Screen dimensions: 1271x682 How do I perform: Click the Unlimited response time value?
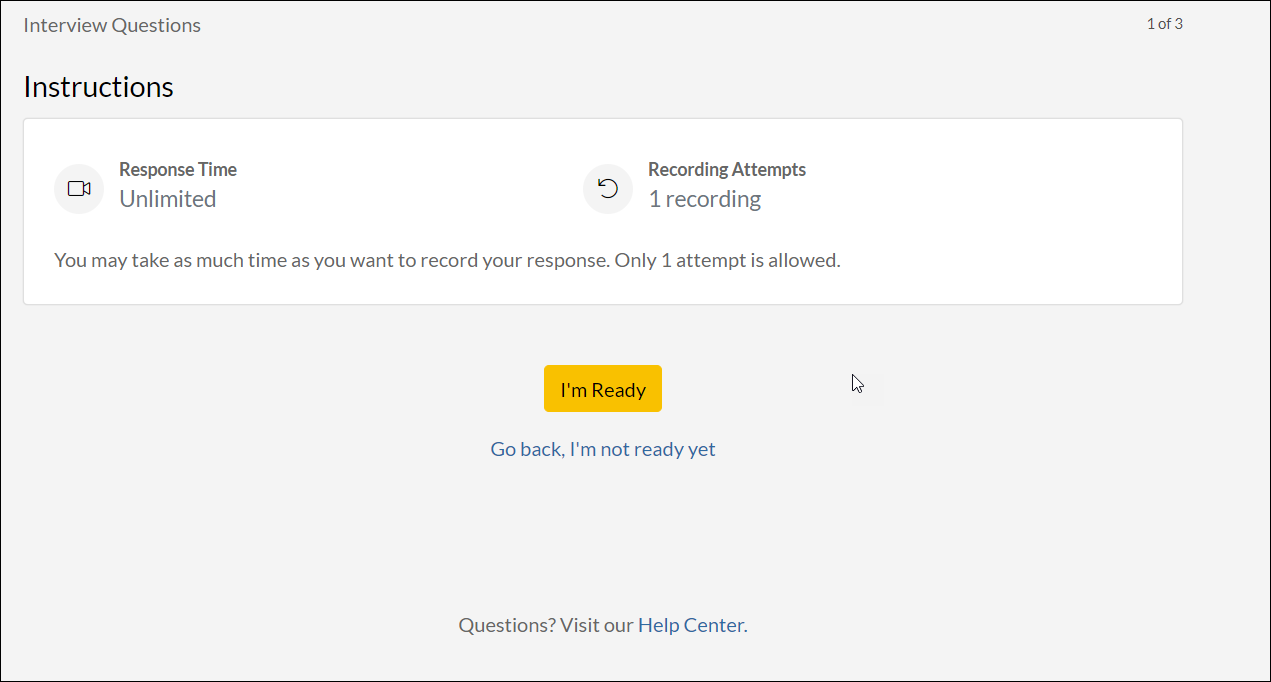point(168,199)
